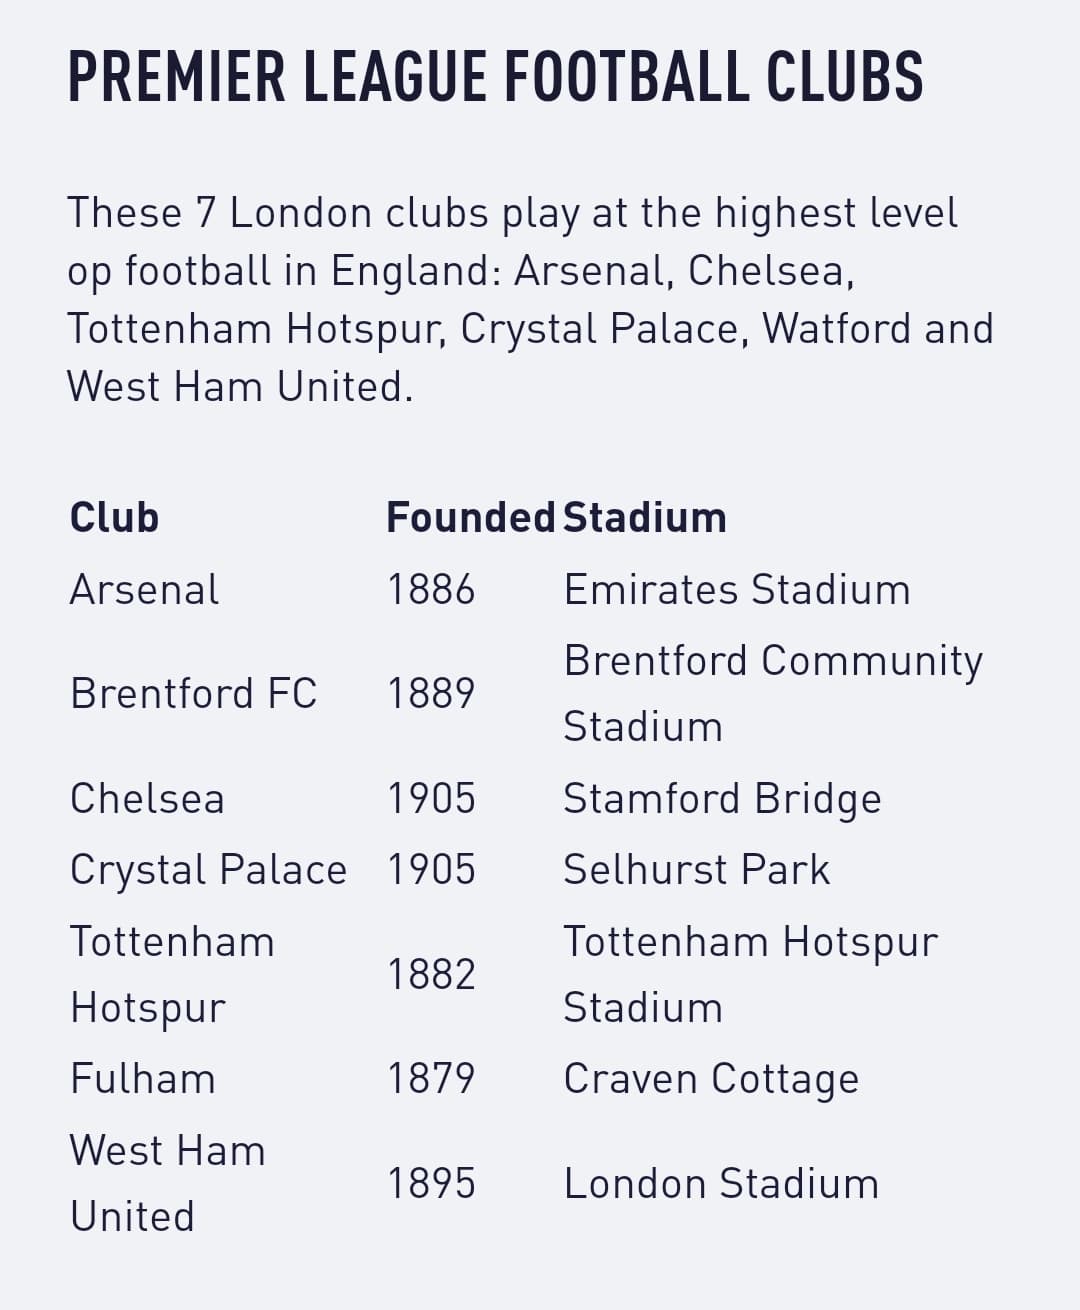Select the Crystal Palace table entry
Viewport: 1080px width, 1310px height.
tap(208, 870)
